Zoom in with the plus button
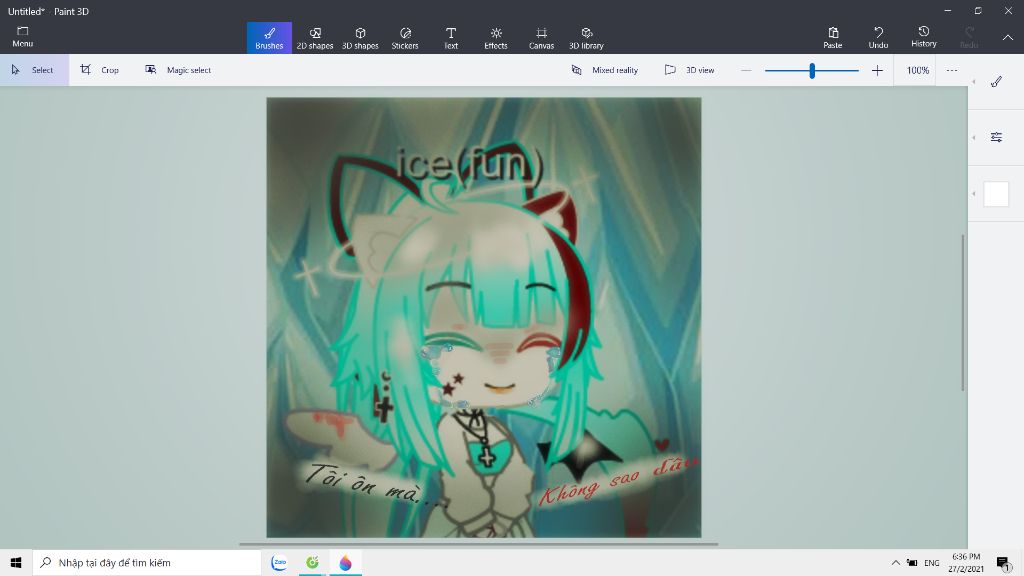 877,70
